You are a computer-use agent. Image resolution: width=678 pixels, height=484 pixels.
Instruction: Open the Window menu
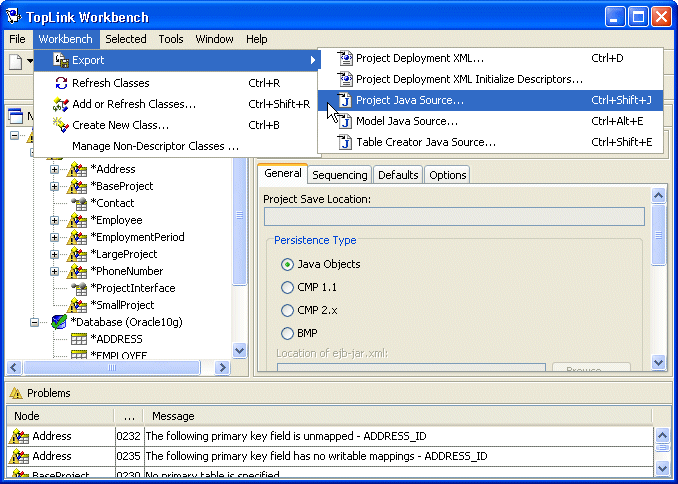[214, 39]
